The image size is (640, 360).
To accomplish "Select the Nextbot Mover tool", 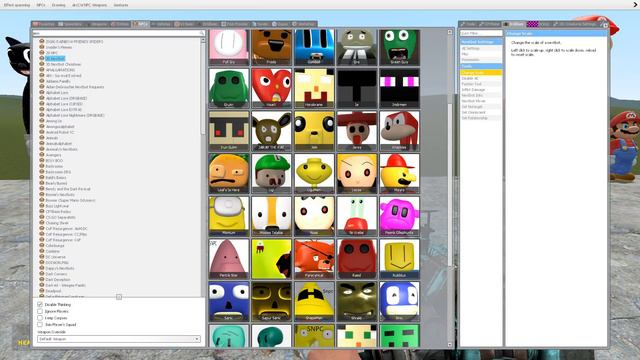I will click(481, 101).
